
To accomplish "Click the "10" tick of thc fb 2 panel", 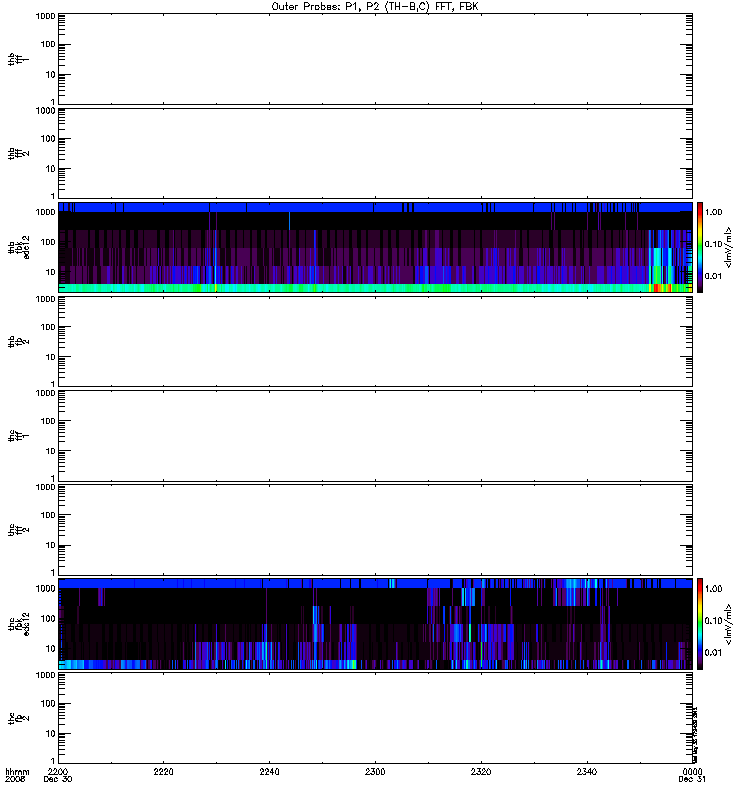I will [50, 734].
